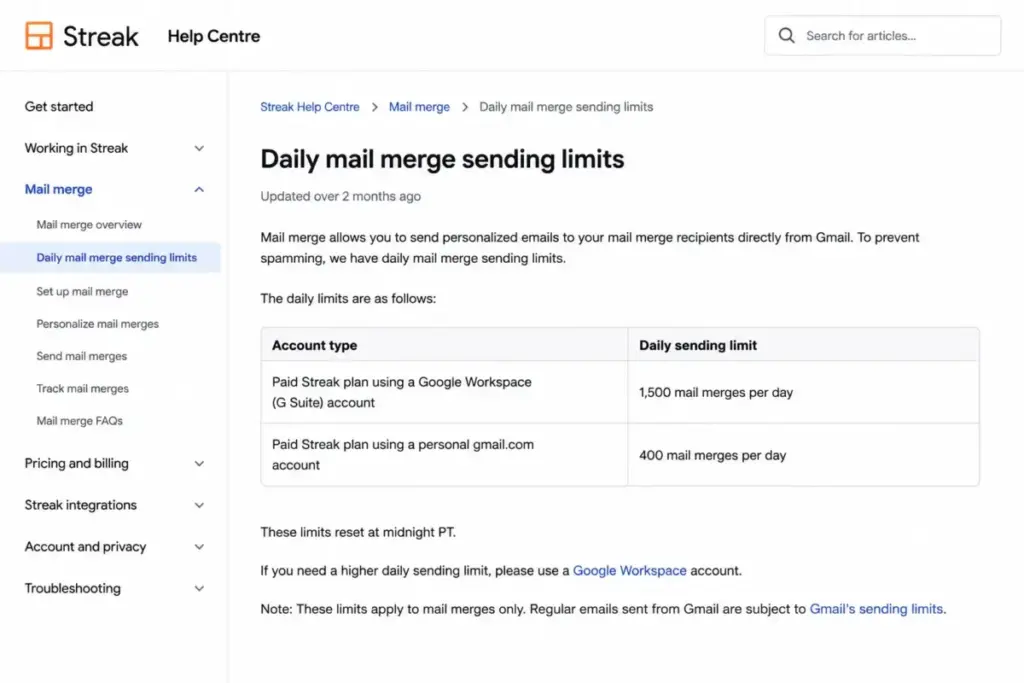Open Track mail merges article
This screenshot has width=1024, height=683.
point(82,389)
